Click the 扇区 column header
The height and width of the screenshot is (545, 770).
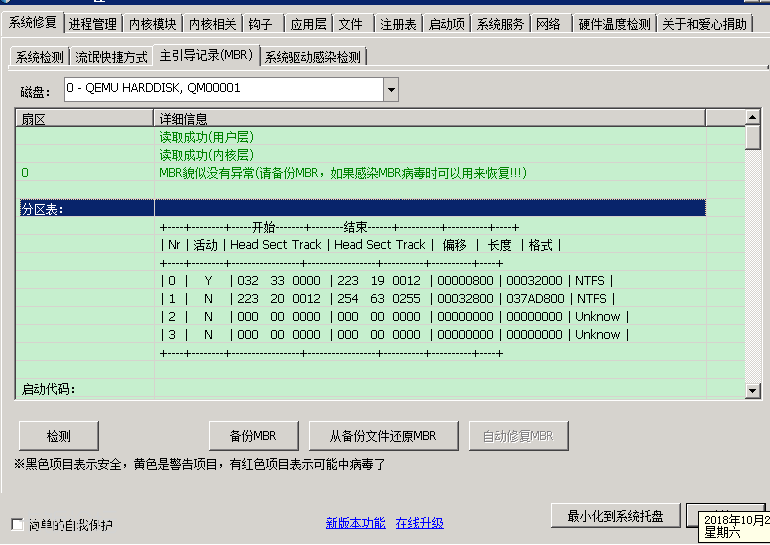(x=85, y=119)
